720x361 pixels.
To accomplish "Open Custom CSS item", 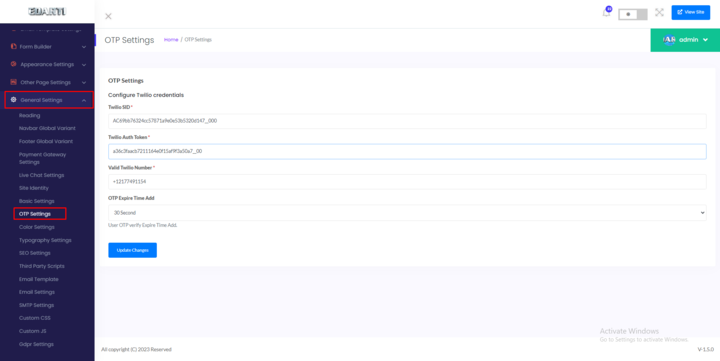I will point(34,318).
